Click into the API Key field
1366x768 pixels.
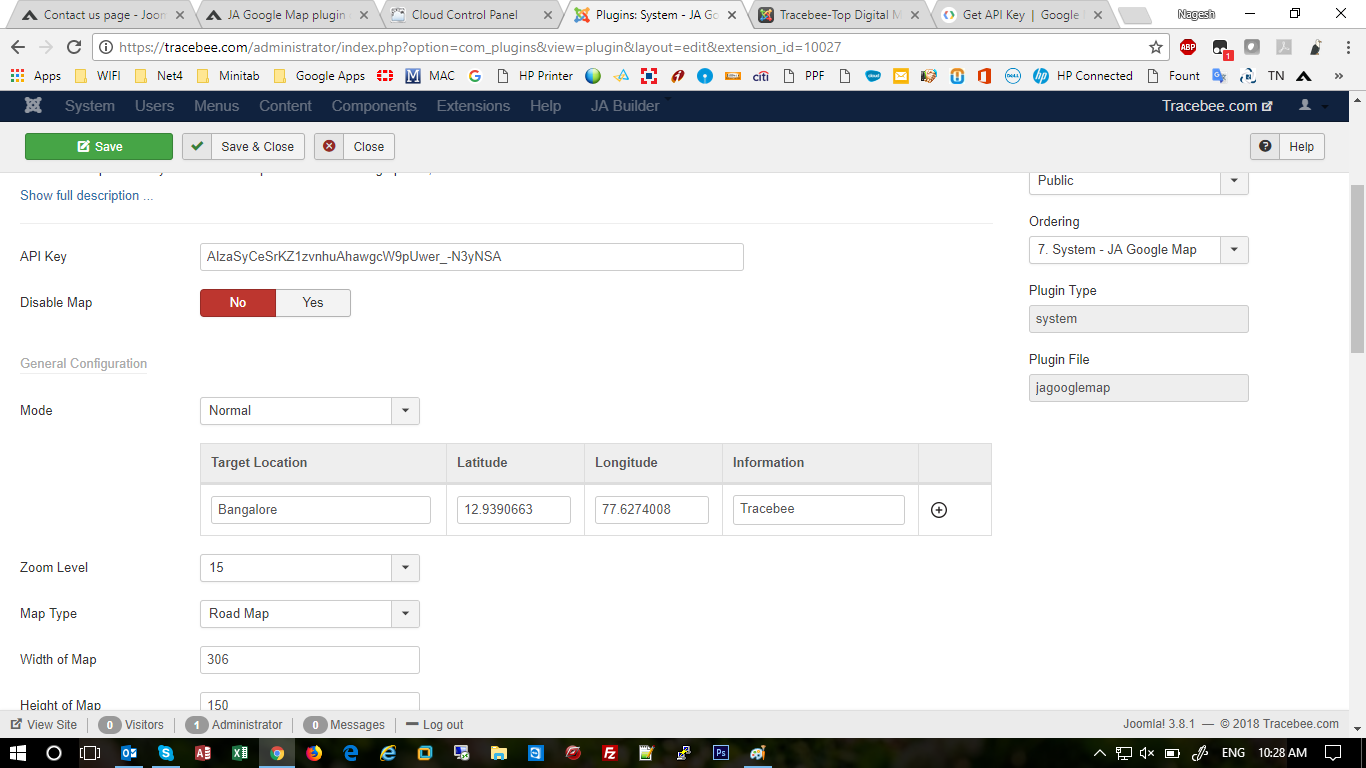[x=472, y=257]
